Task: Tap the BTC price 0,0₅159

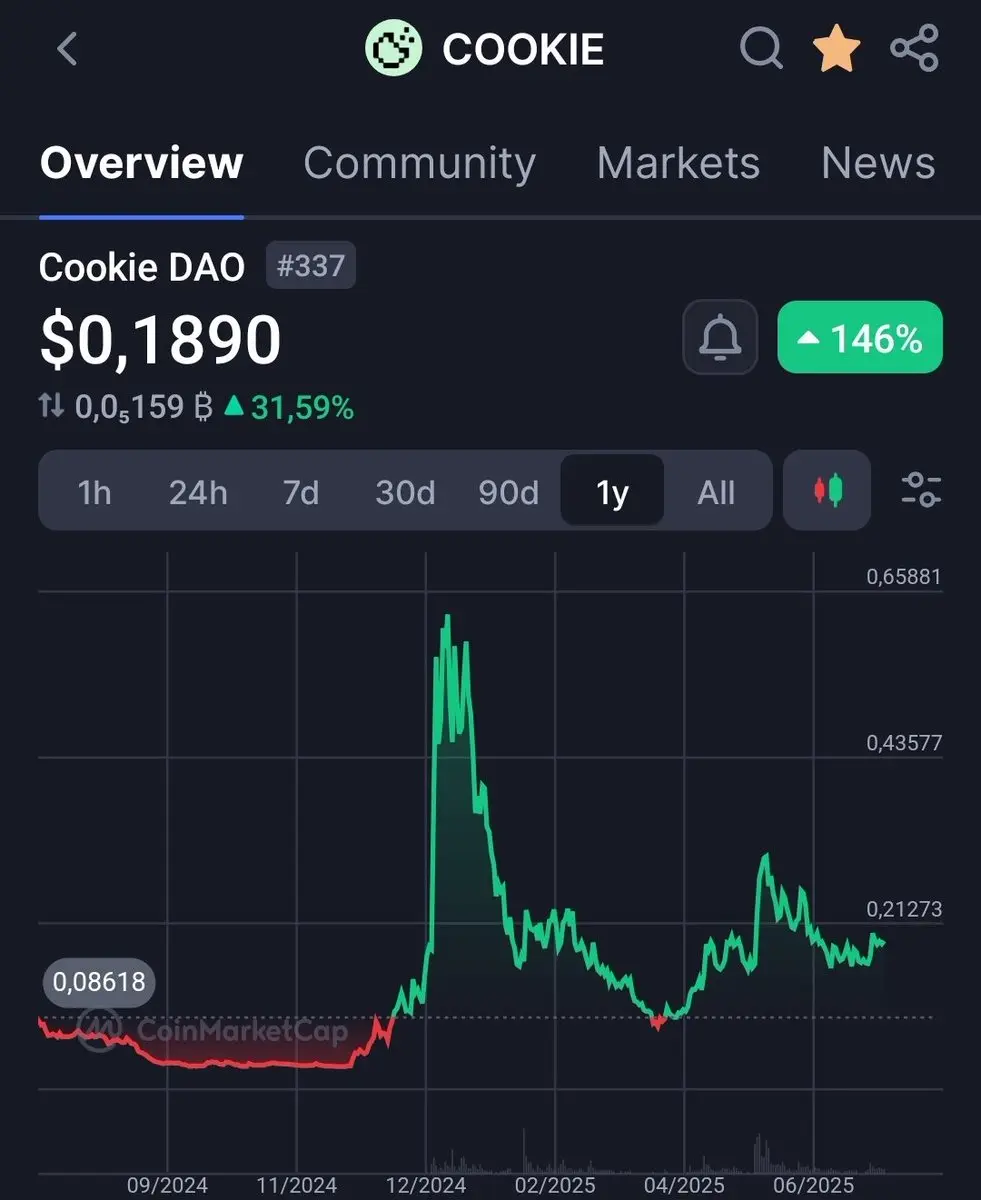Action: point(144,407)
